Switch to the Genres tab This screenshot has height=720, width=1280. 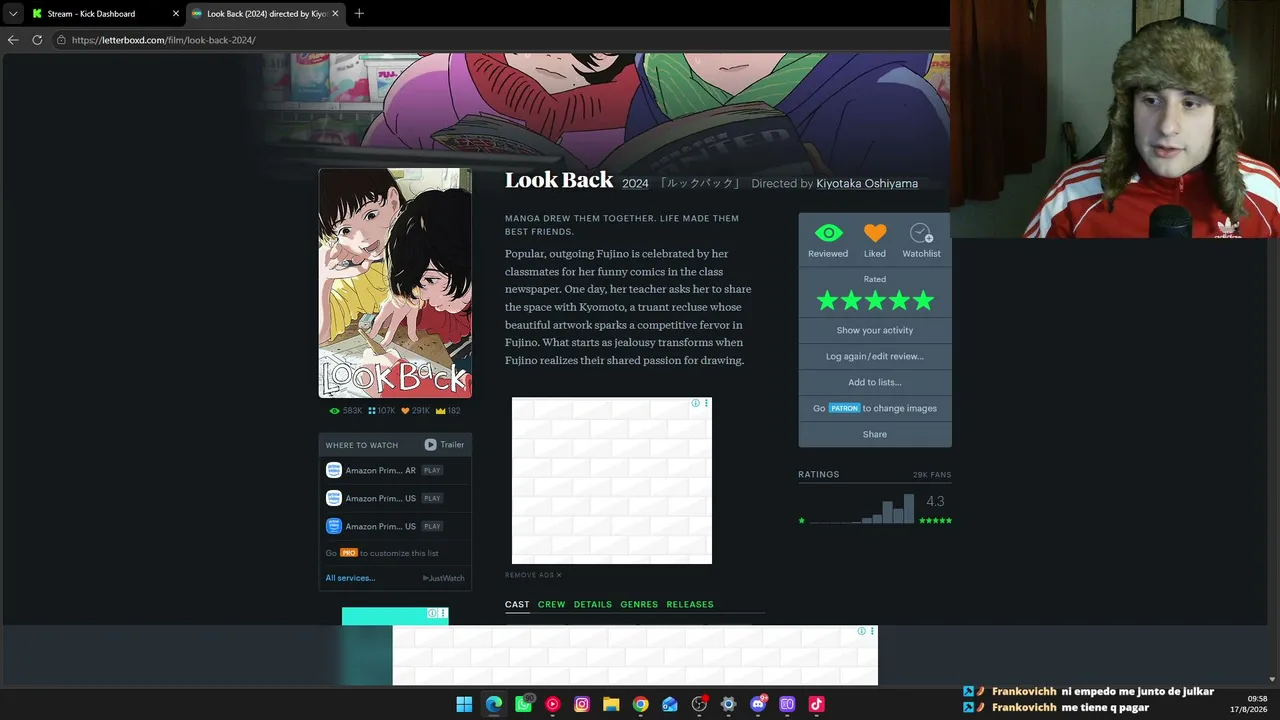click(639, 604)
